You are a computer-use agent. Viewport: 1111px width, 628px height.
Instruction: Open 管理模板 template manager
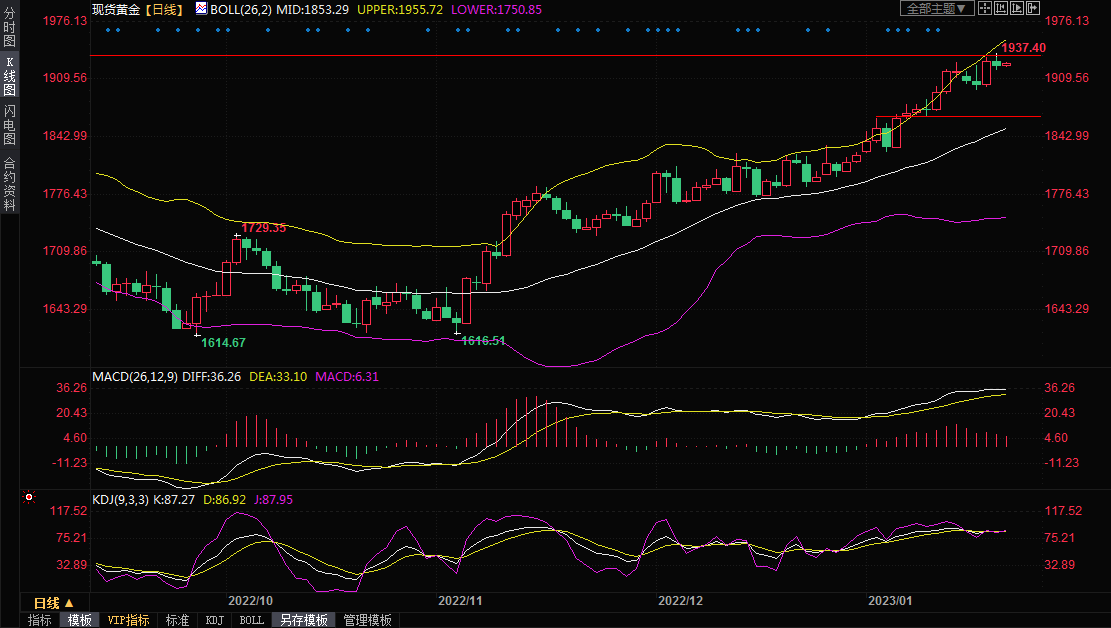[367, 620]
